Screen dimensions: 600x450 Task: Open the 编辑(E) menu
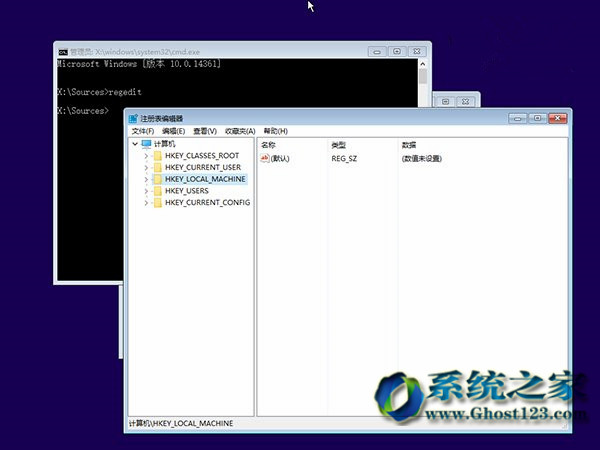[x=173, y=131]
